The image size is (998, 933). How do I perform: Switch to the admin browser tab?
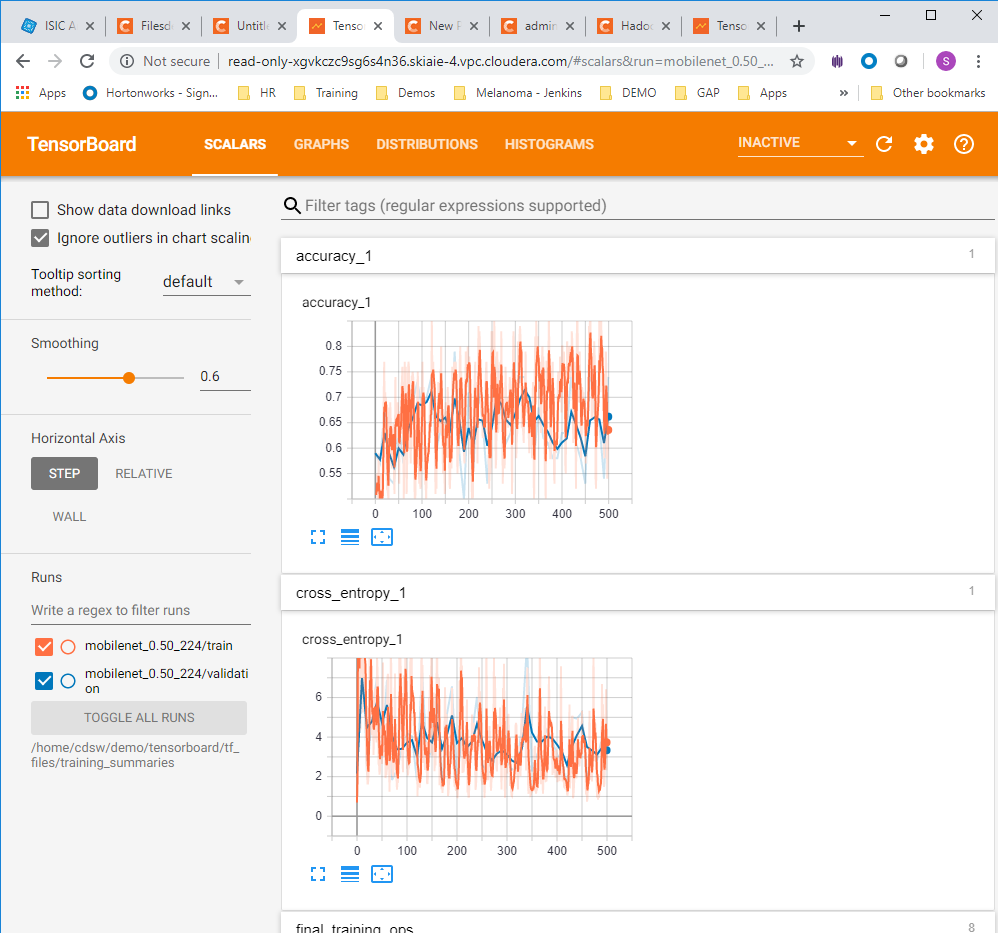point(538,26)
